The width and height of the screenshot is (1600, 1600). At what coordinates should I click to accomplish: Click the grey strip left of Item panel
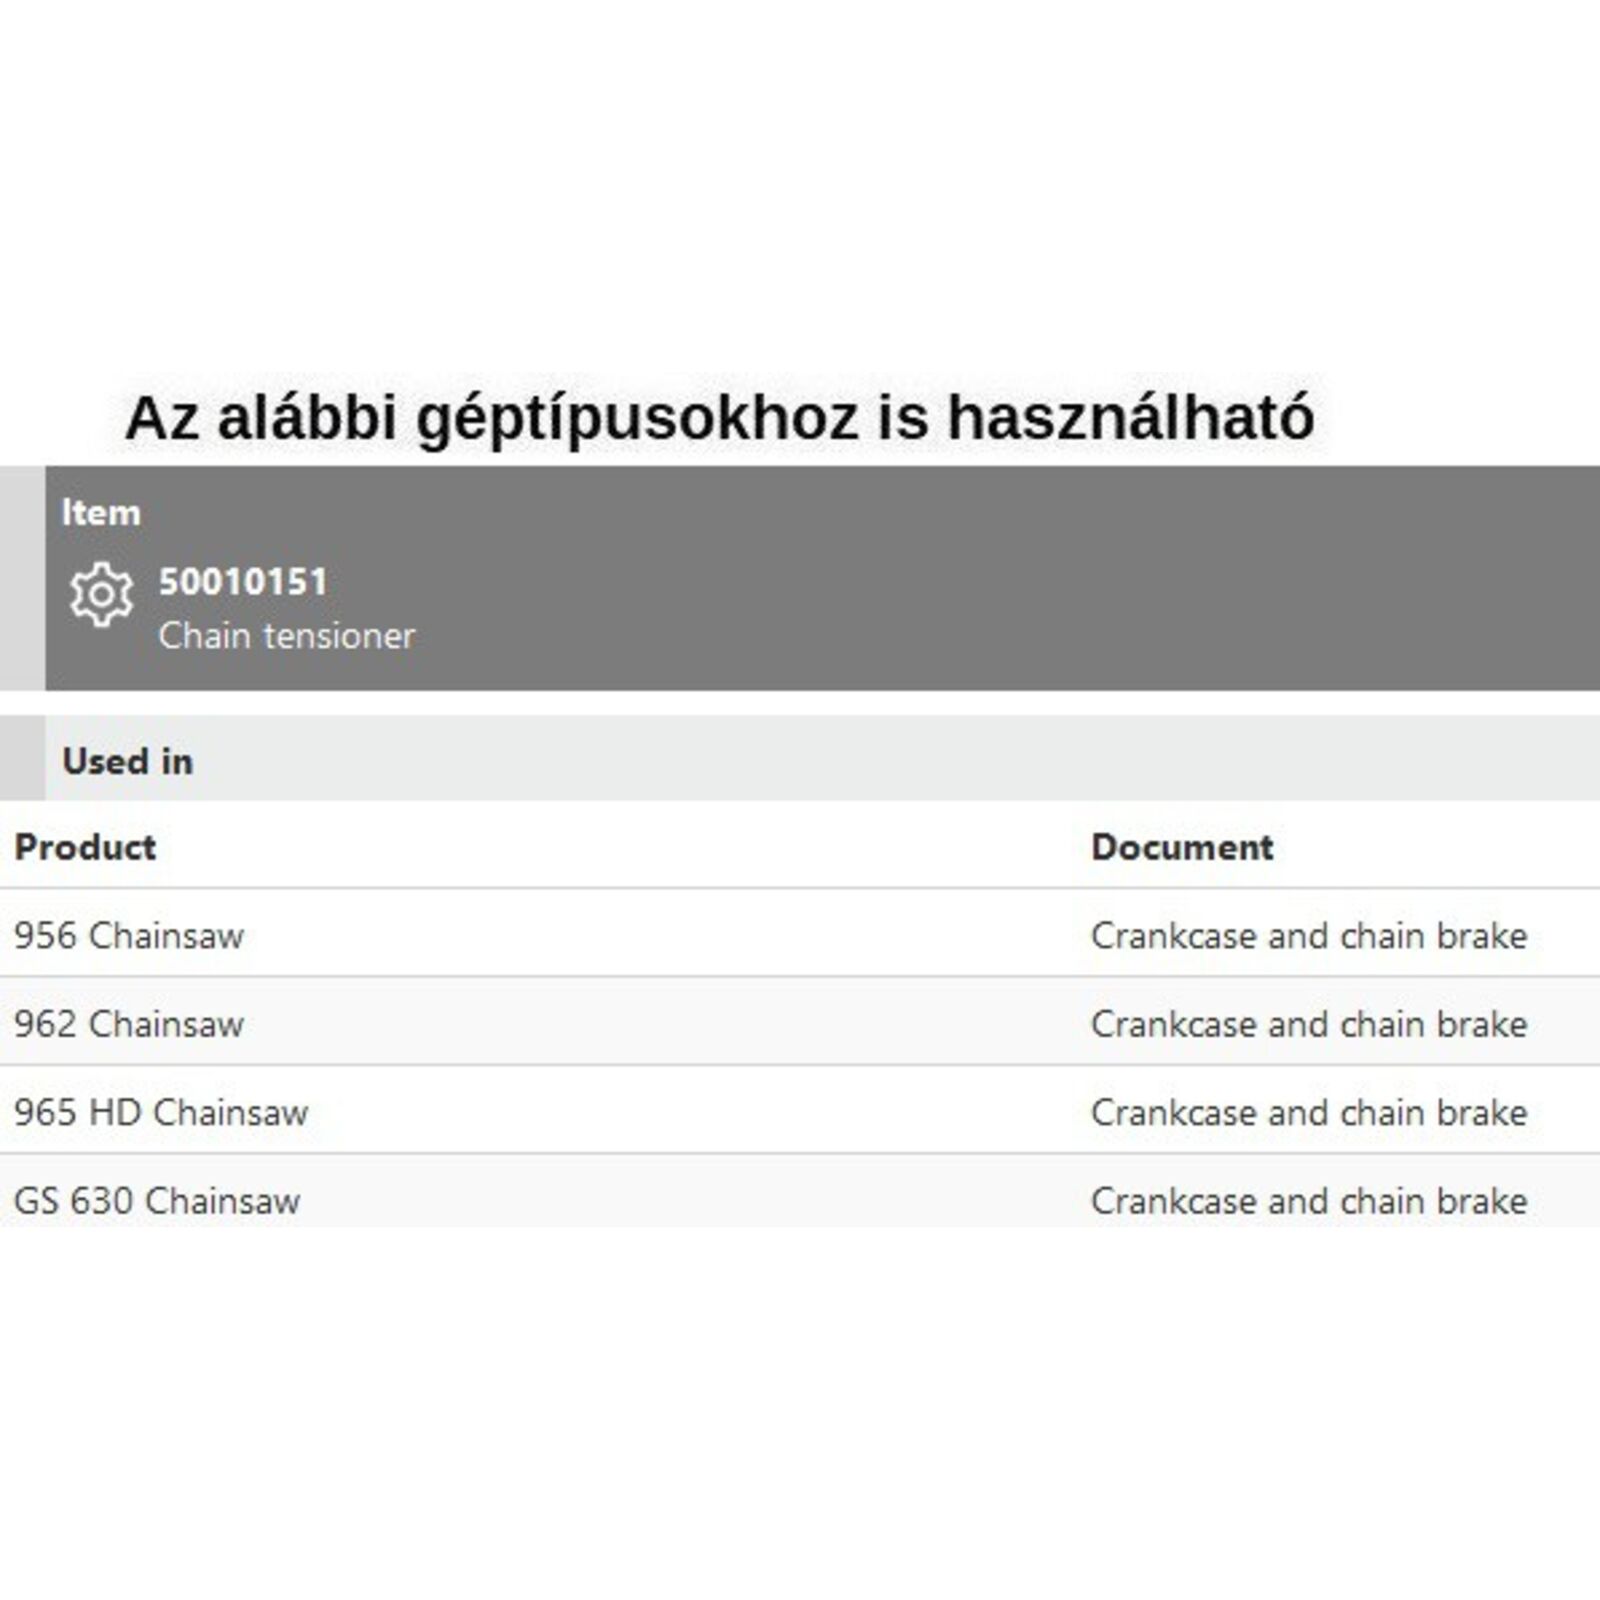click(22, 578)
